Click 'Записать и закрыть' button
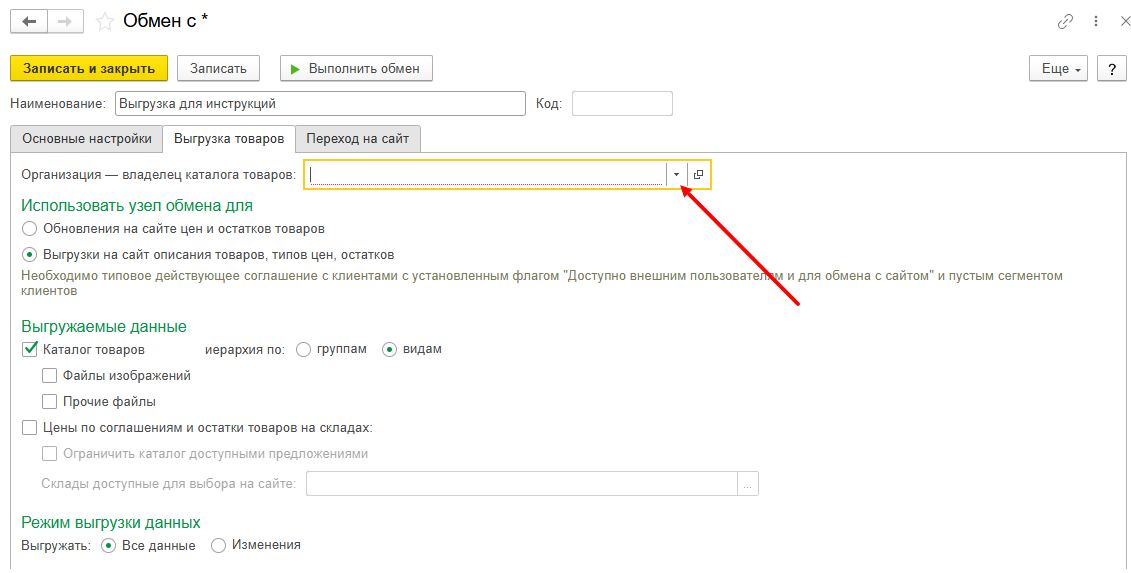The image size is (1131, 573). click(89, 69)
